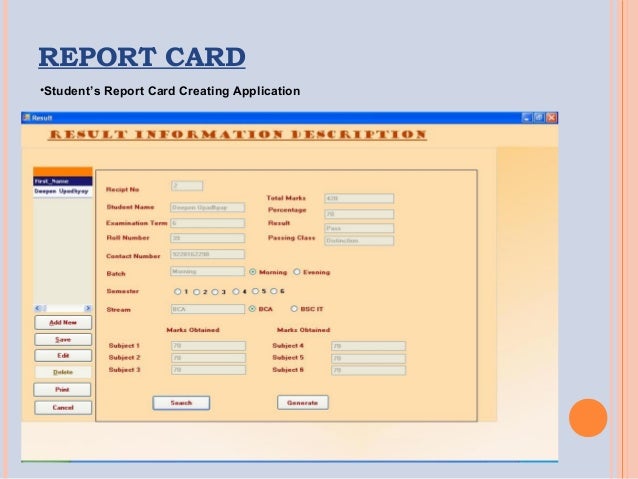Click the Delete button

coord(63,372)
